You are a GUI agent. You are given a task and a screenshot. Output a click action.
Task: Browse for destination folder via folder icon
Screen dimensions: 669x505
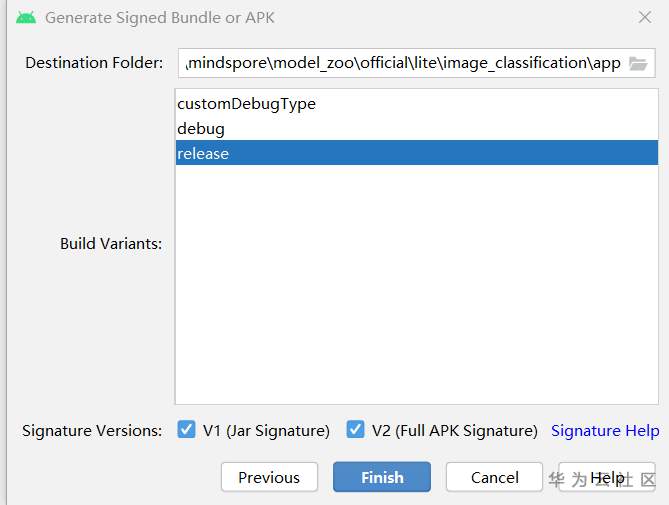pos(638,63)
